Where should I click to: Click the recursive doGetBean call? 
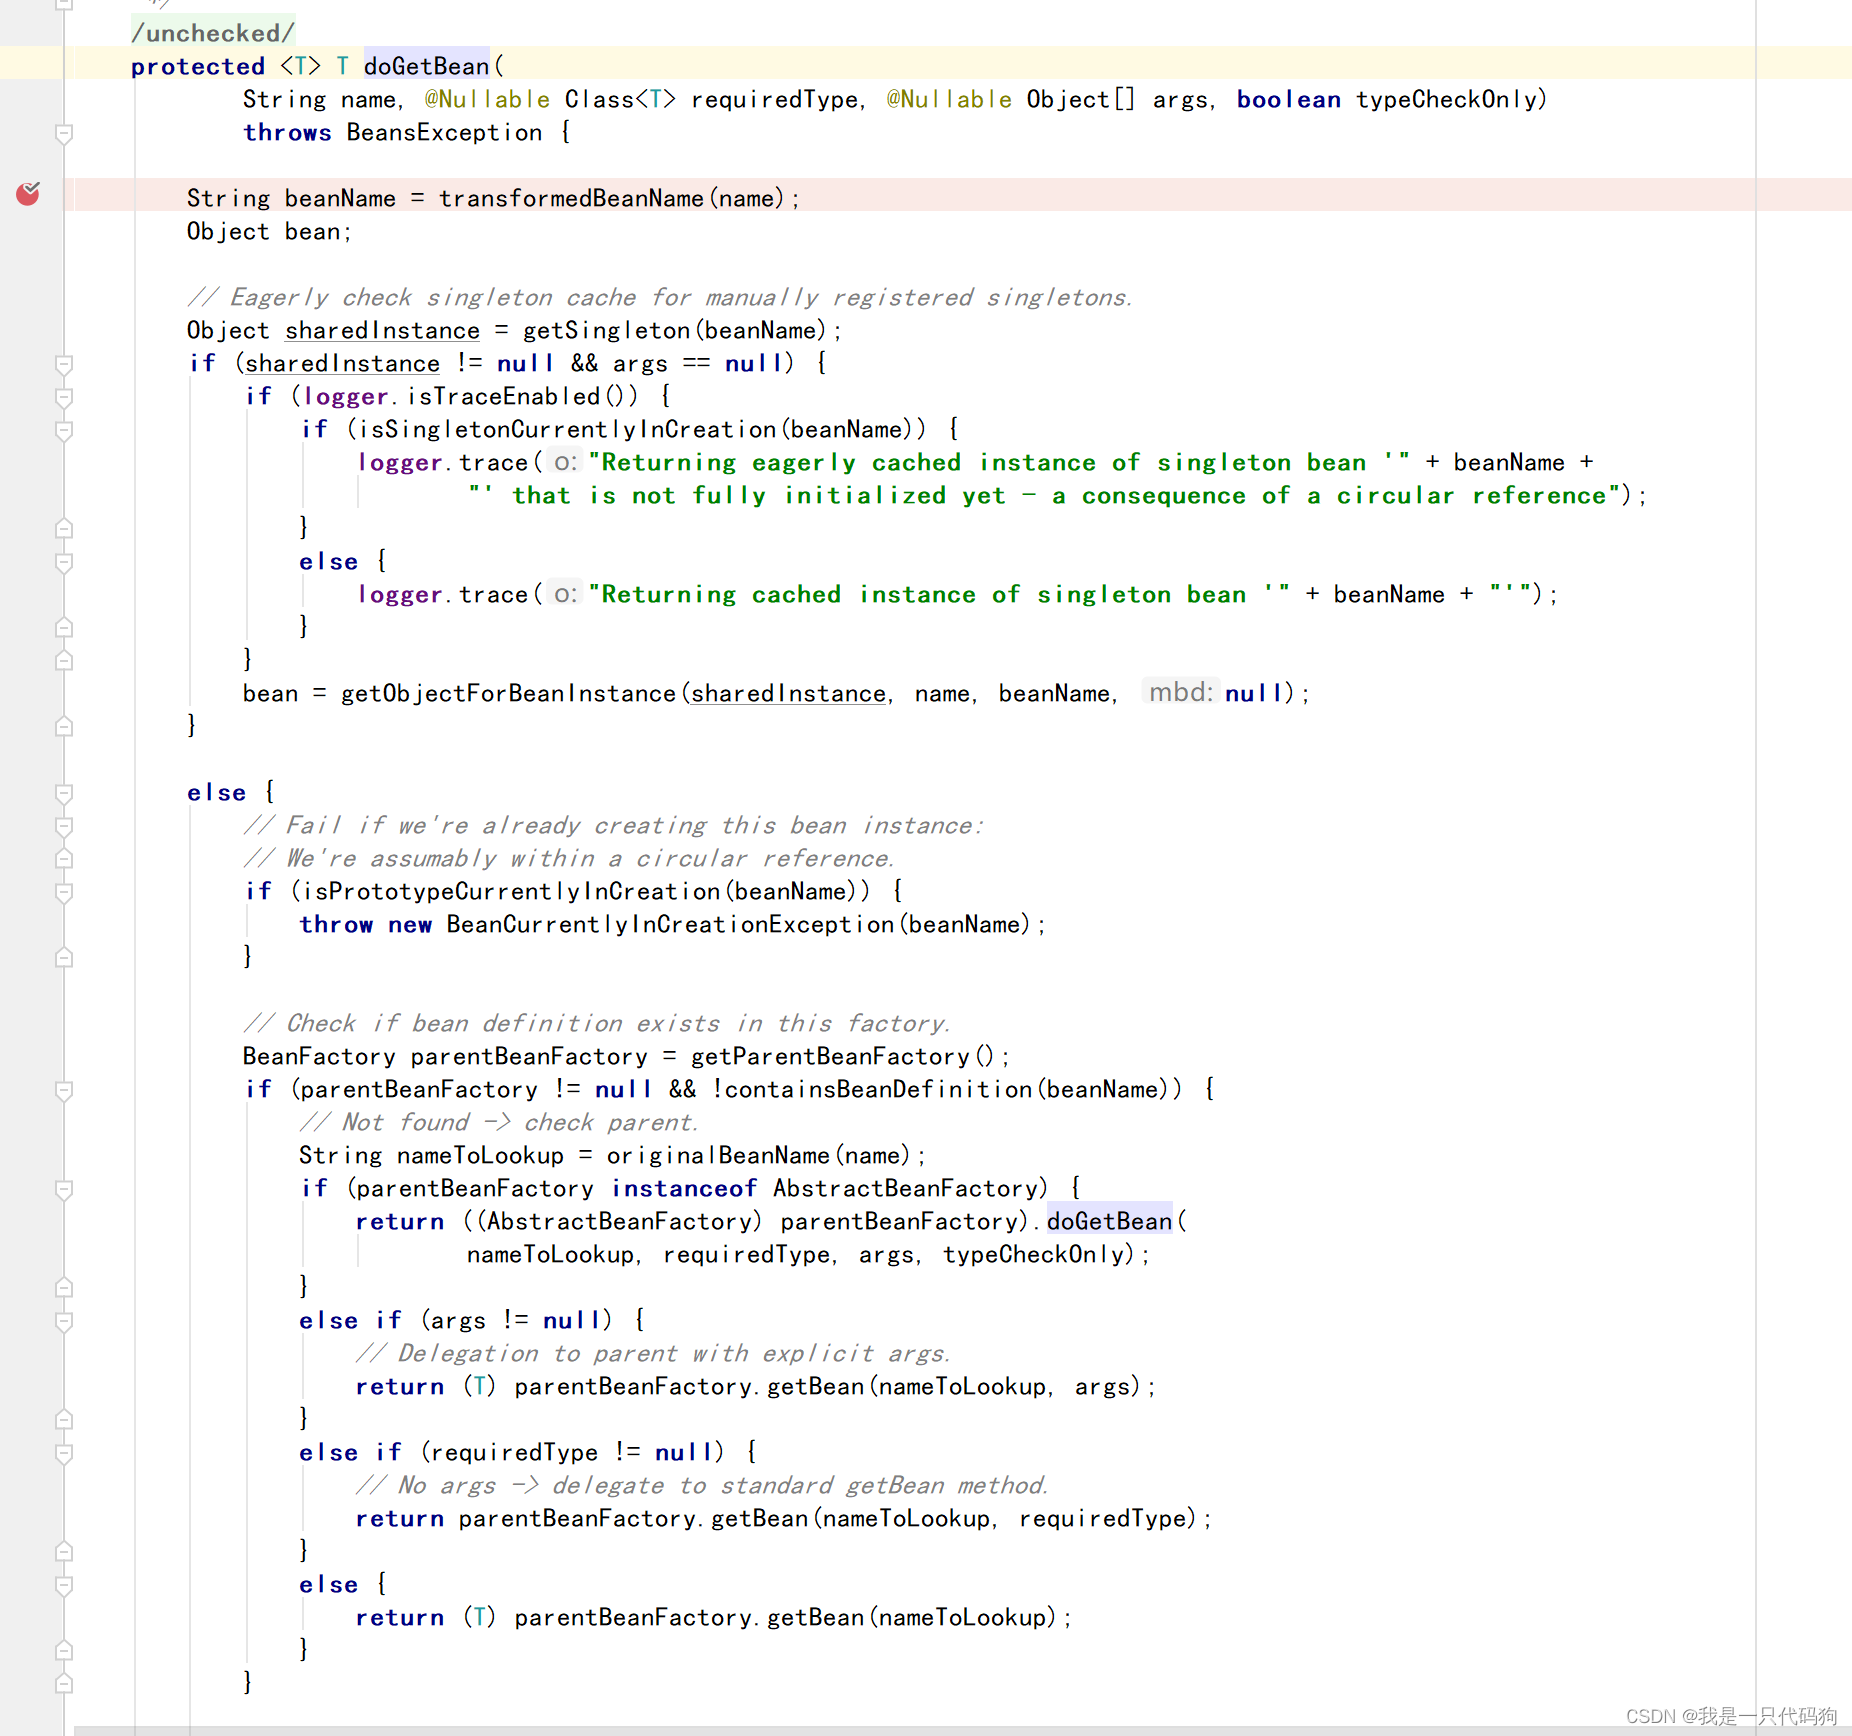point(1108,1221)
